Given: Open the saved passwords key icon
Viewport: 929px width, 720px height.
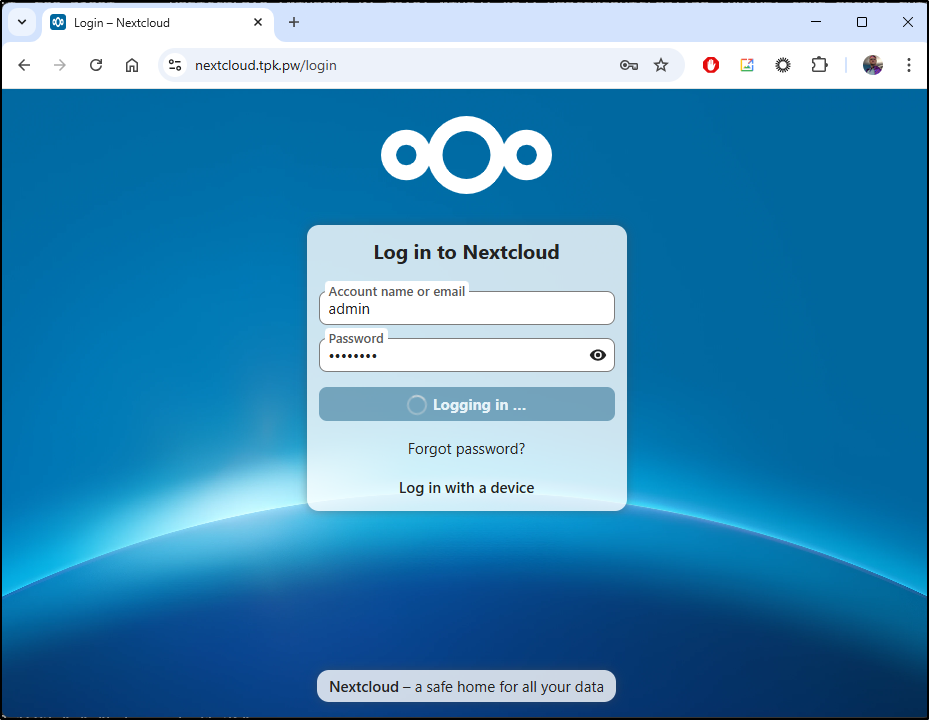Looking at the screenshot, I should [x=628, y=65].
